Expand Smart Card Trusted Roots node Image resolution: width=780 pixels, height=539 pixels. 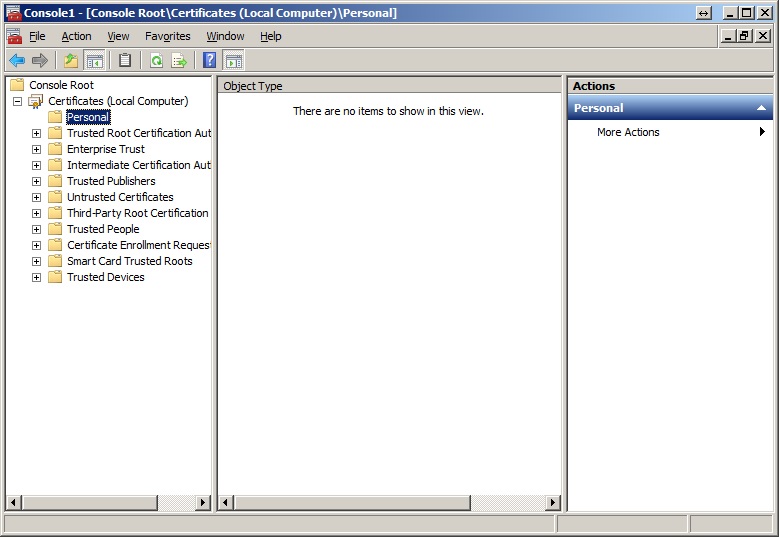click(36, 261)
